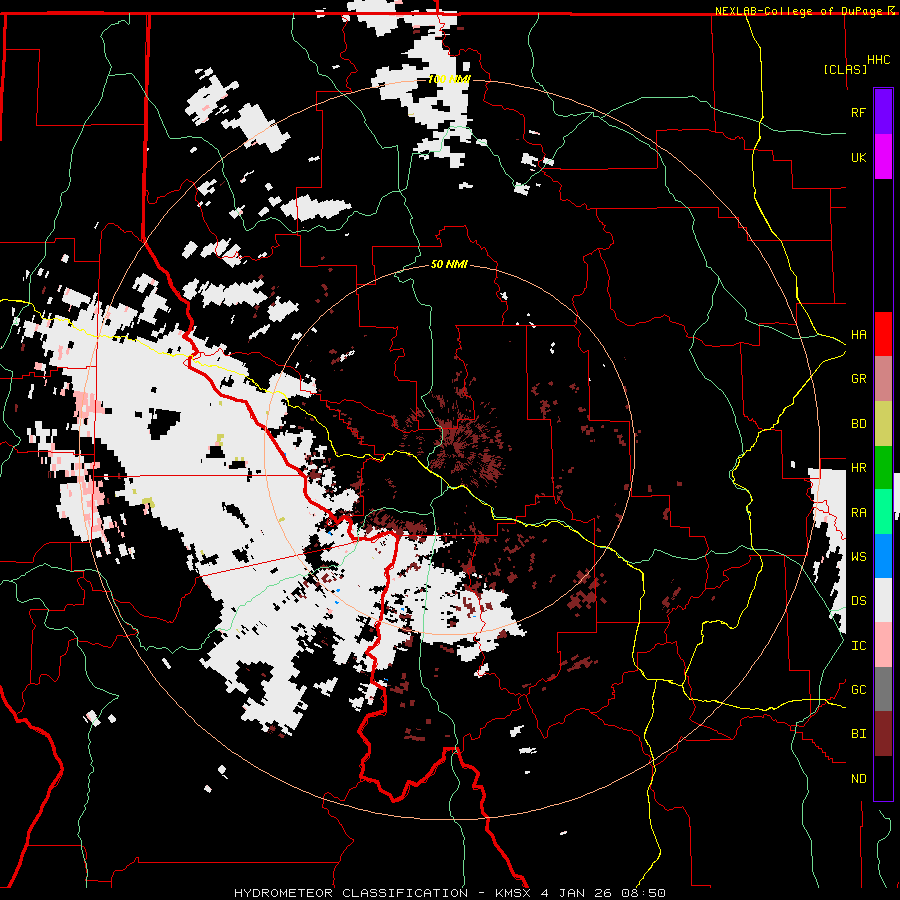The height and width of the screenshot is (900, 900).
Task: Click the 'HHC' product code text
Action: point(879,60)
